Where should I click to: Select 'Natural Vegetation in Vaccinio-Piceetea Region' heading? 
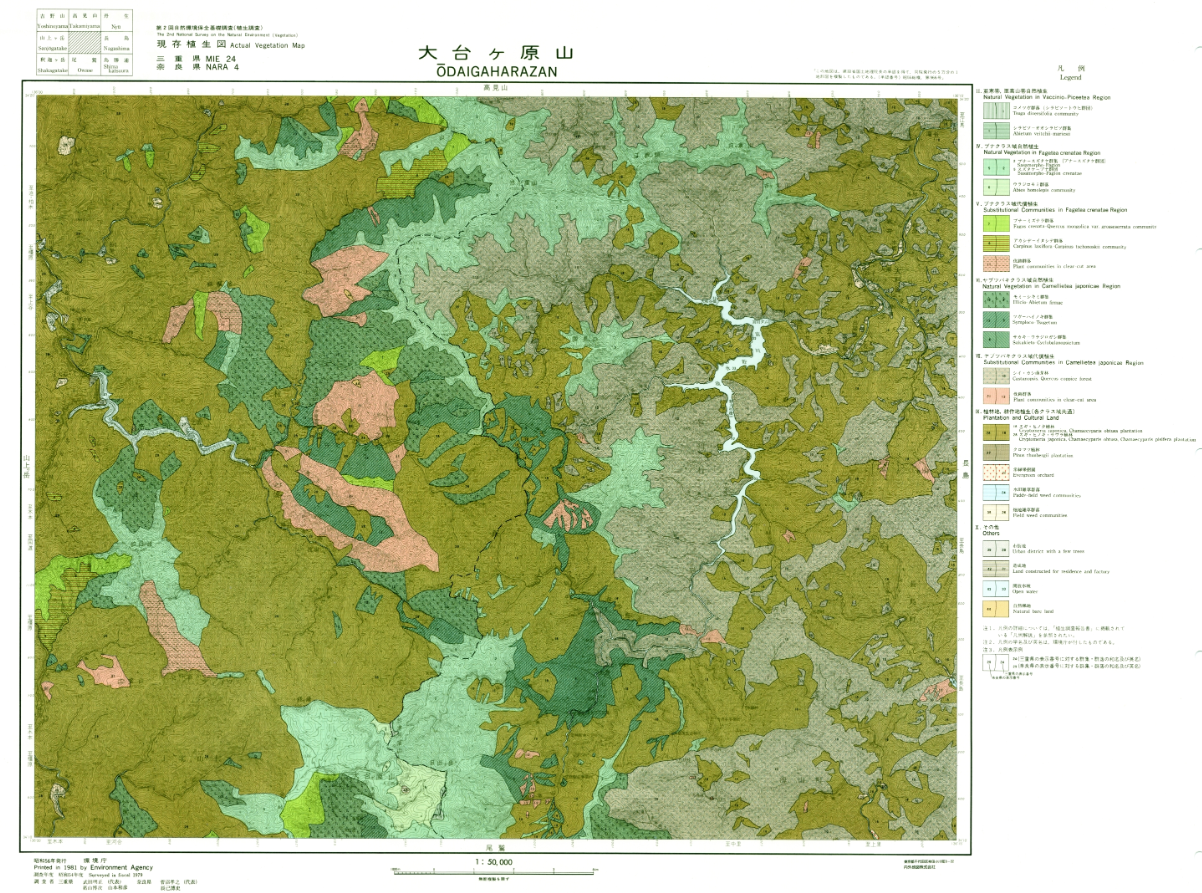(1048, 98)
